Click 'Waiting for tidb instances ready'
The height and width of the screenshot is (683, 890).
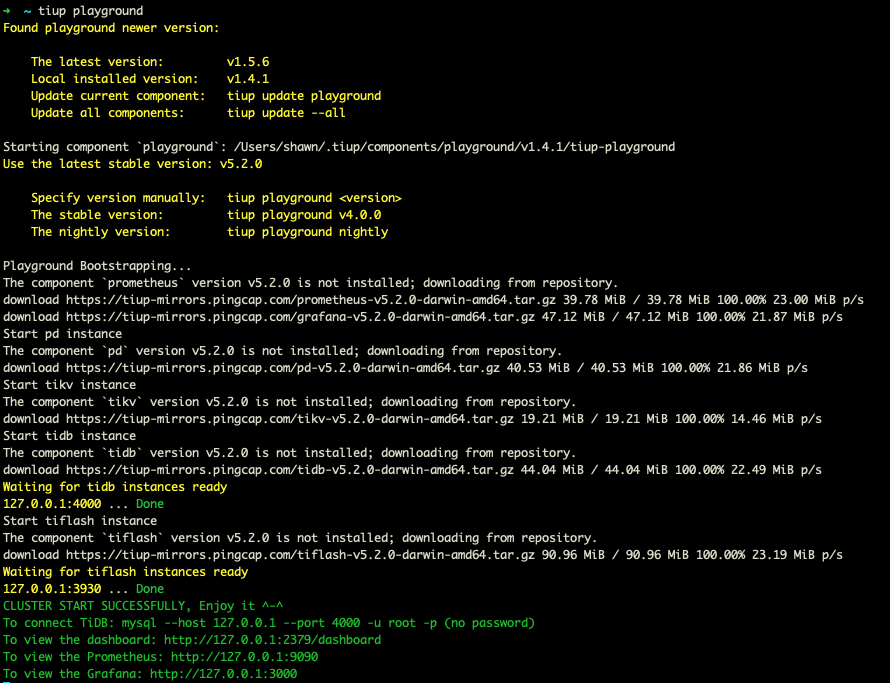115,487
